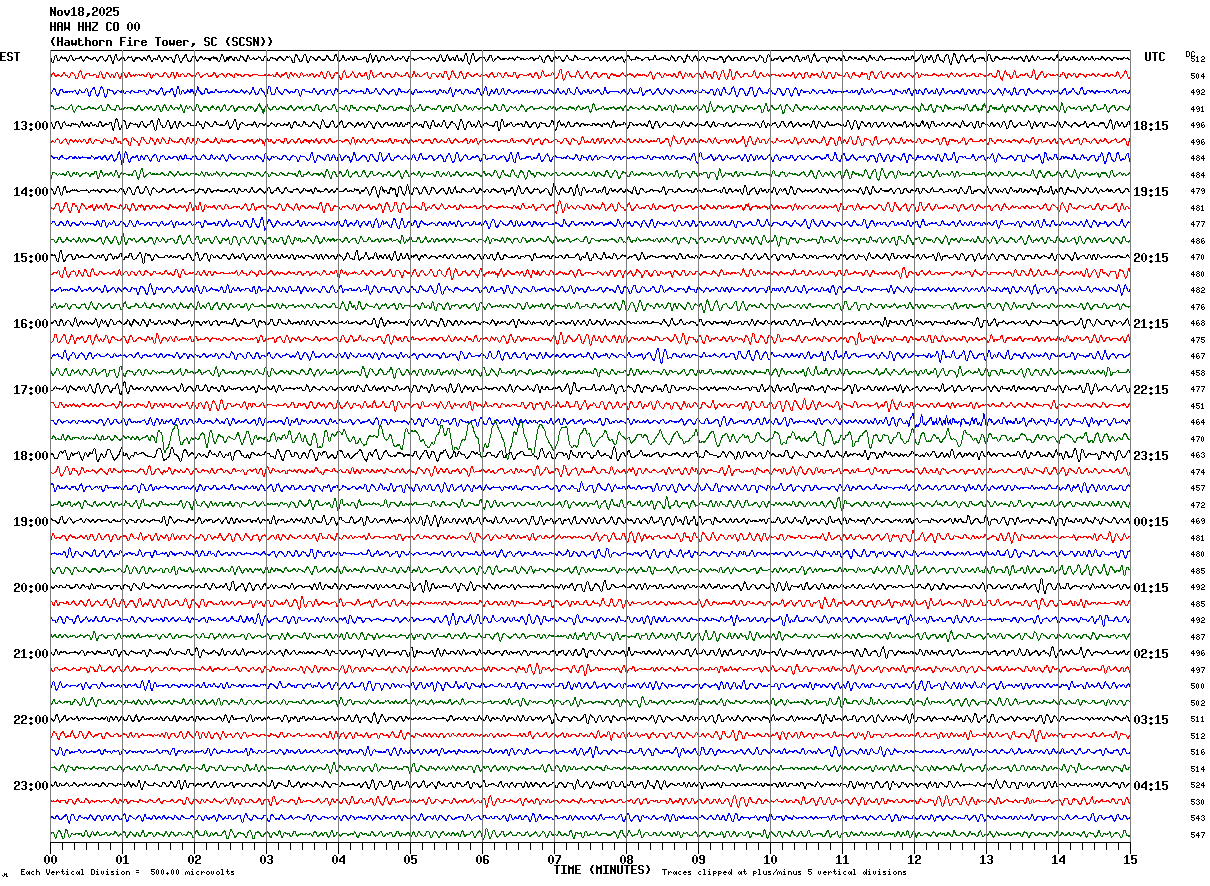Click the DC offset value 511
This screenshot has width=1210, height=886.
(x=1197, y=720)
